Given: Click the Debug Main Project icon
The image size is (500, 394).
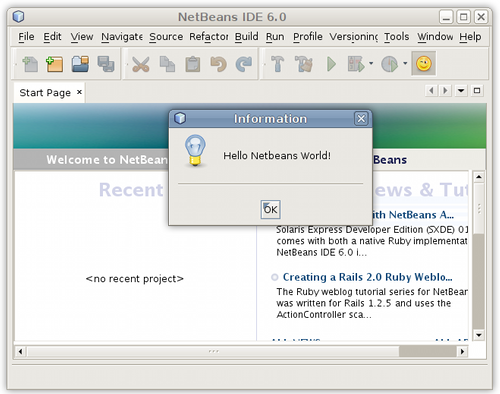Looking at the screenshot, I should pos(356,64).
